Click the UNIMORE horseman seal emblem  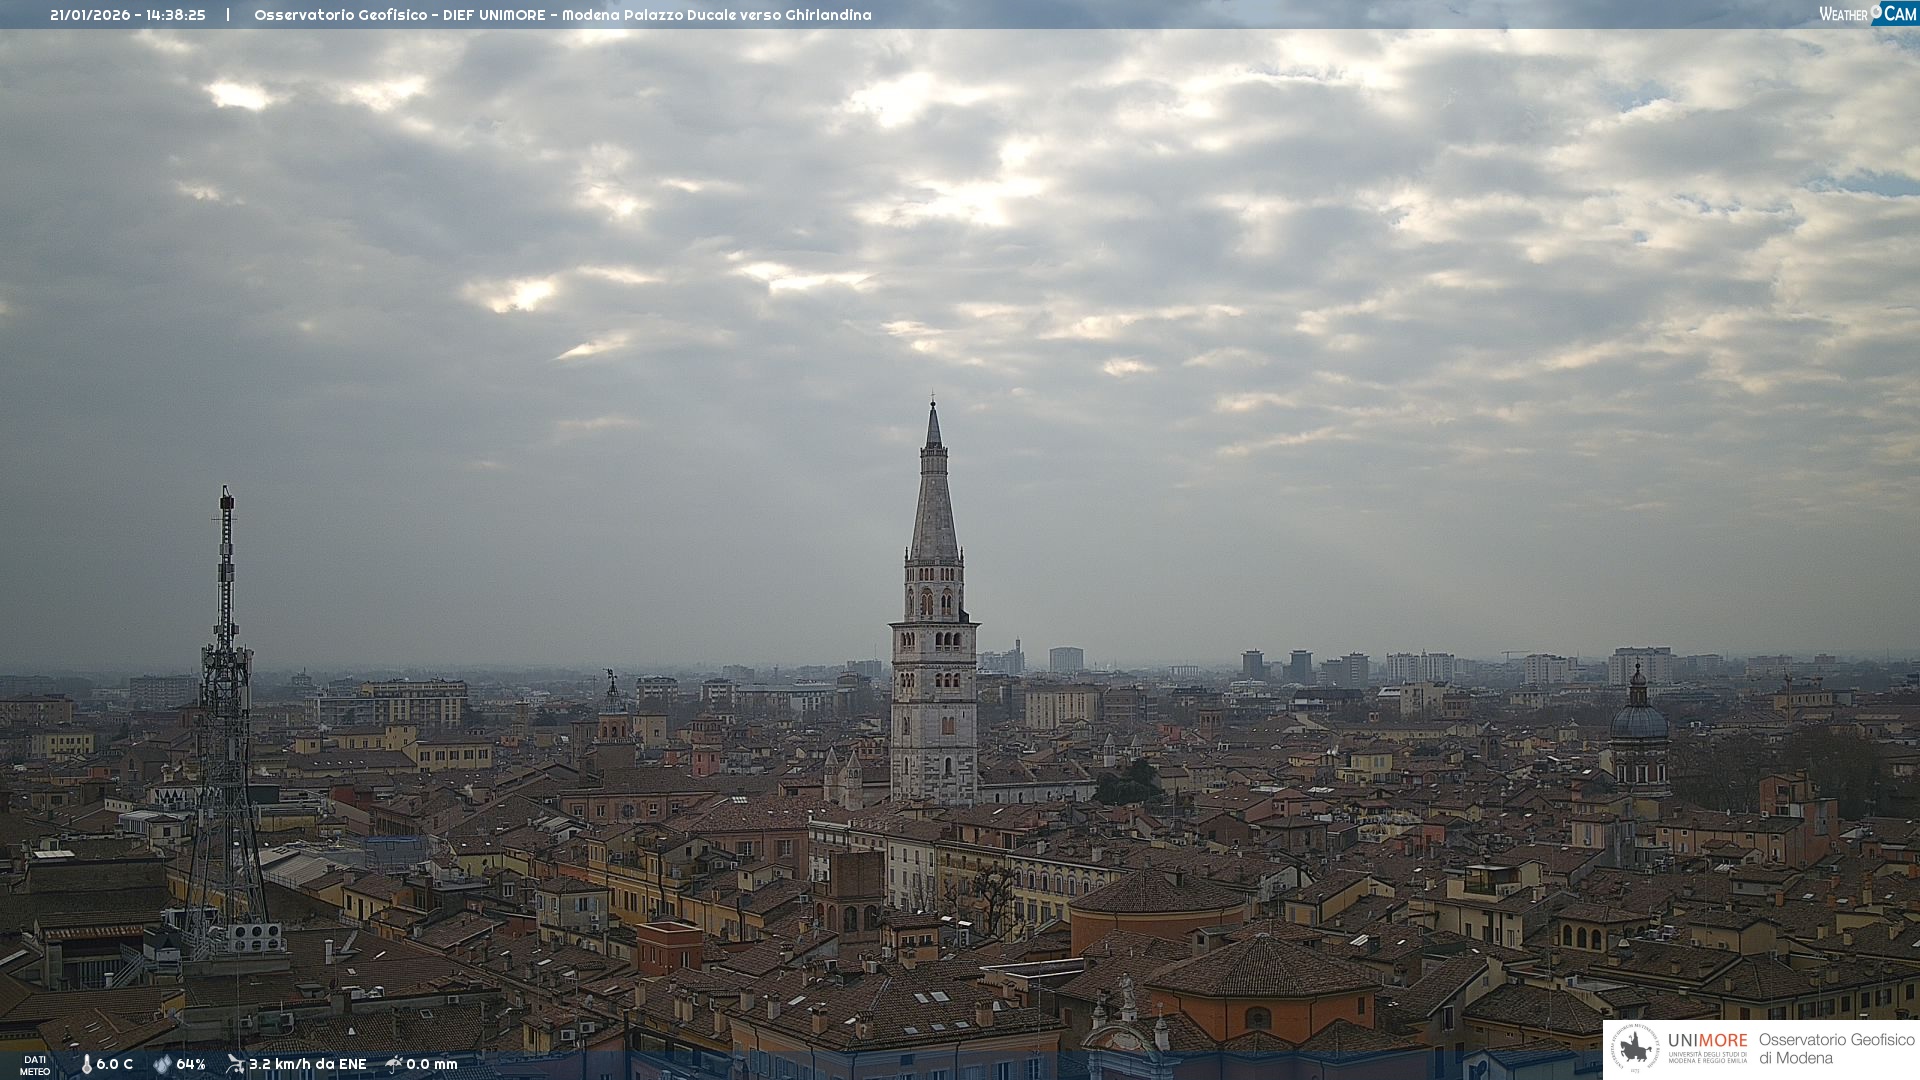pos(1636,1049)
